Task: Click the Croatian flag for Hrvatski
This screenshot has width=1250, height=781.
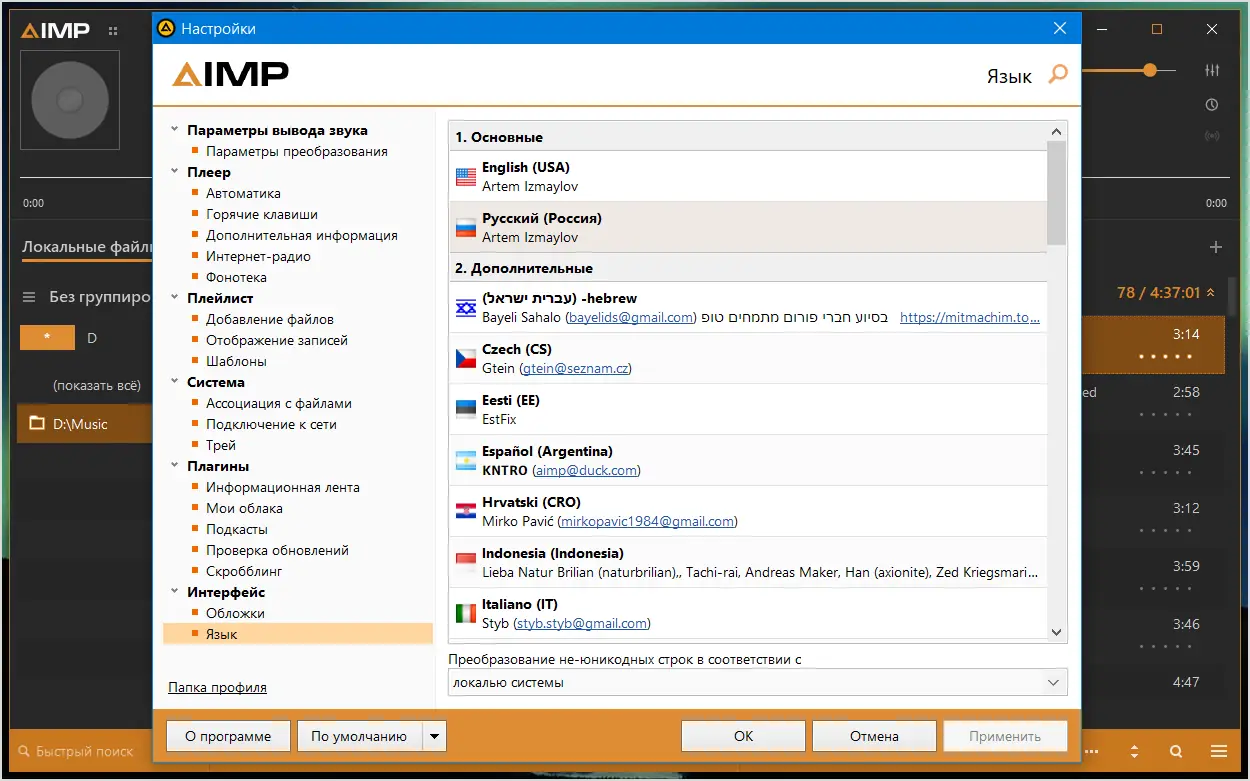Action: click(466, 512)
